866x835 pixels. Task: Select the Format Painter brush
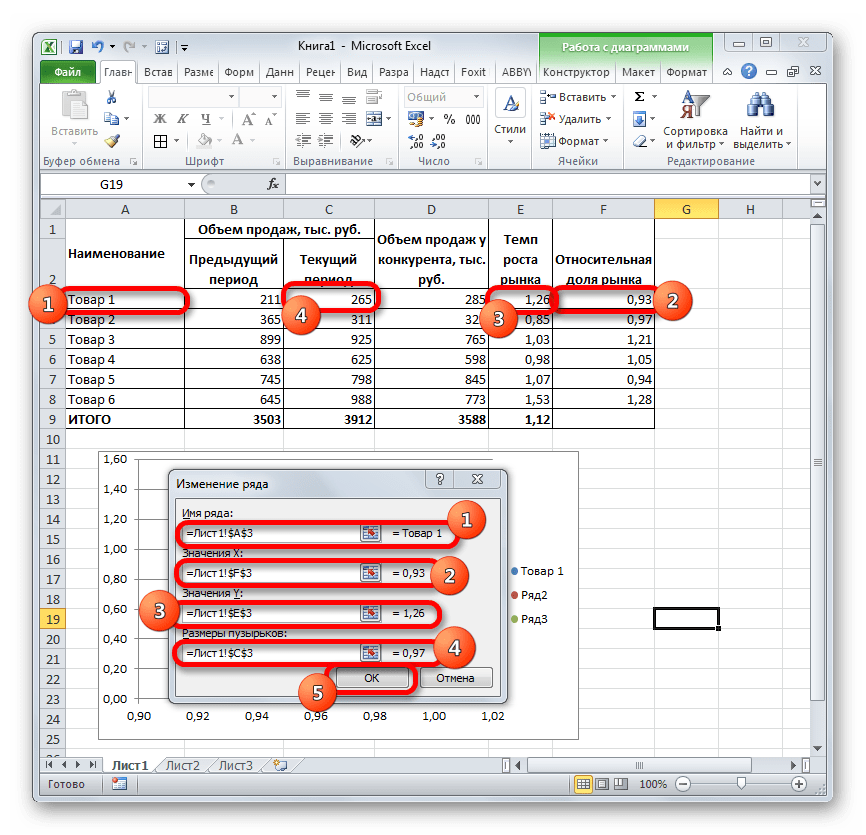pyautogui.click(x=112, y=141)
